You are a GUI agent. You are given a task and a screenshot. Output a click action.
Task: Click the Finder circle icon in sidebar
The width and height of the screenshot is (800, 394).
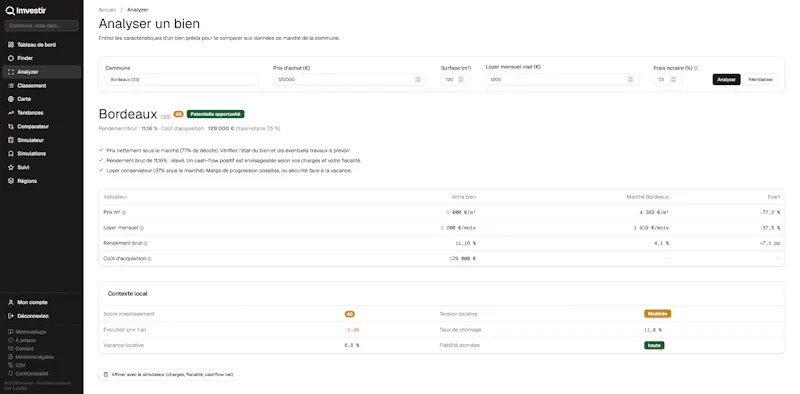click(11, 58)
